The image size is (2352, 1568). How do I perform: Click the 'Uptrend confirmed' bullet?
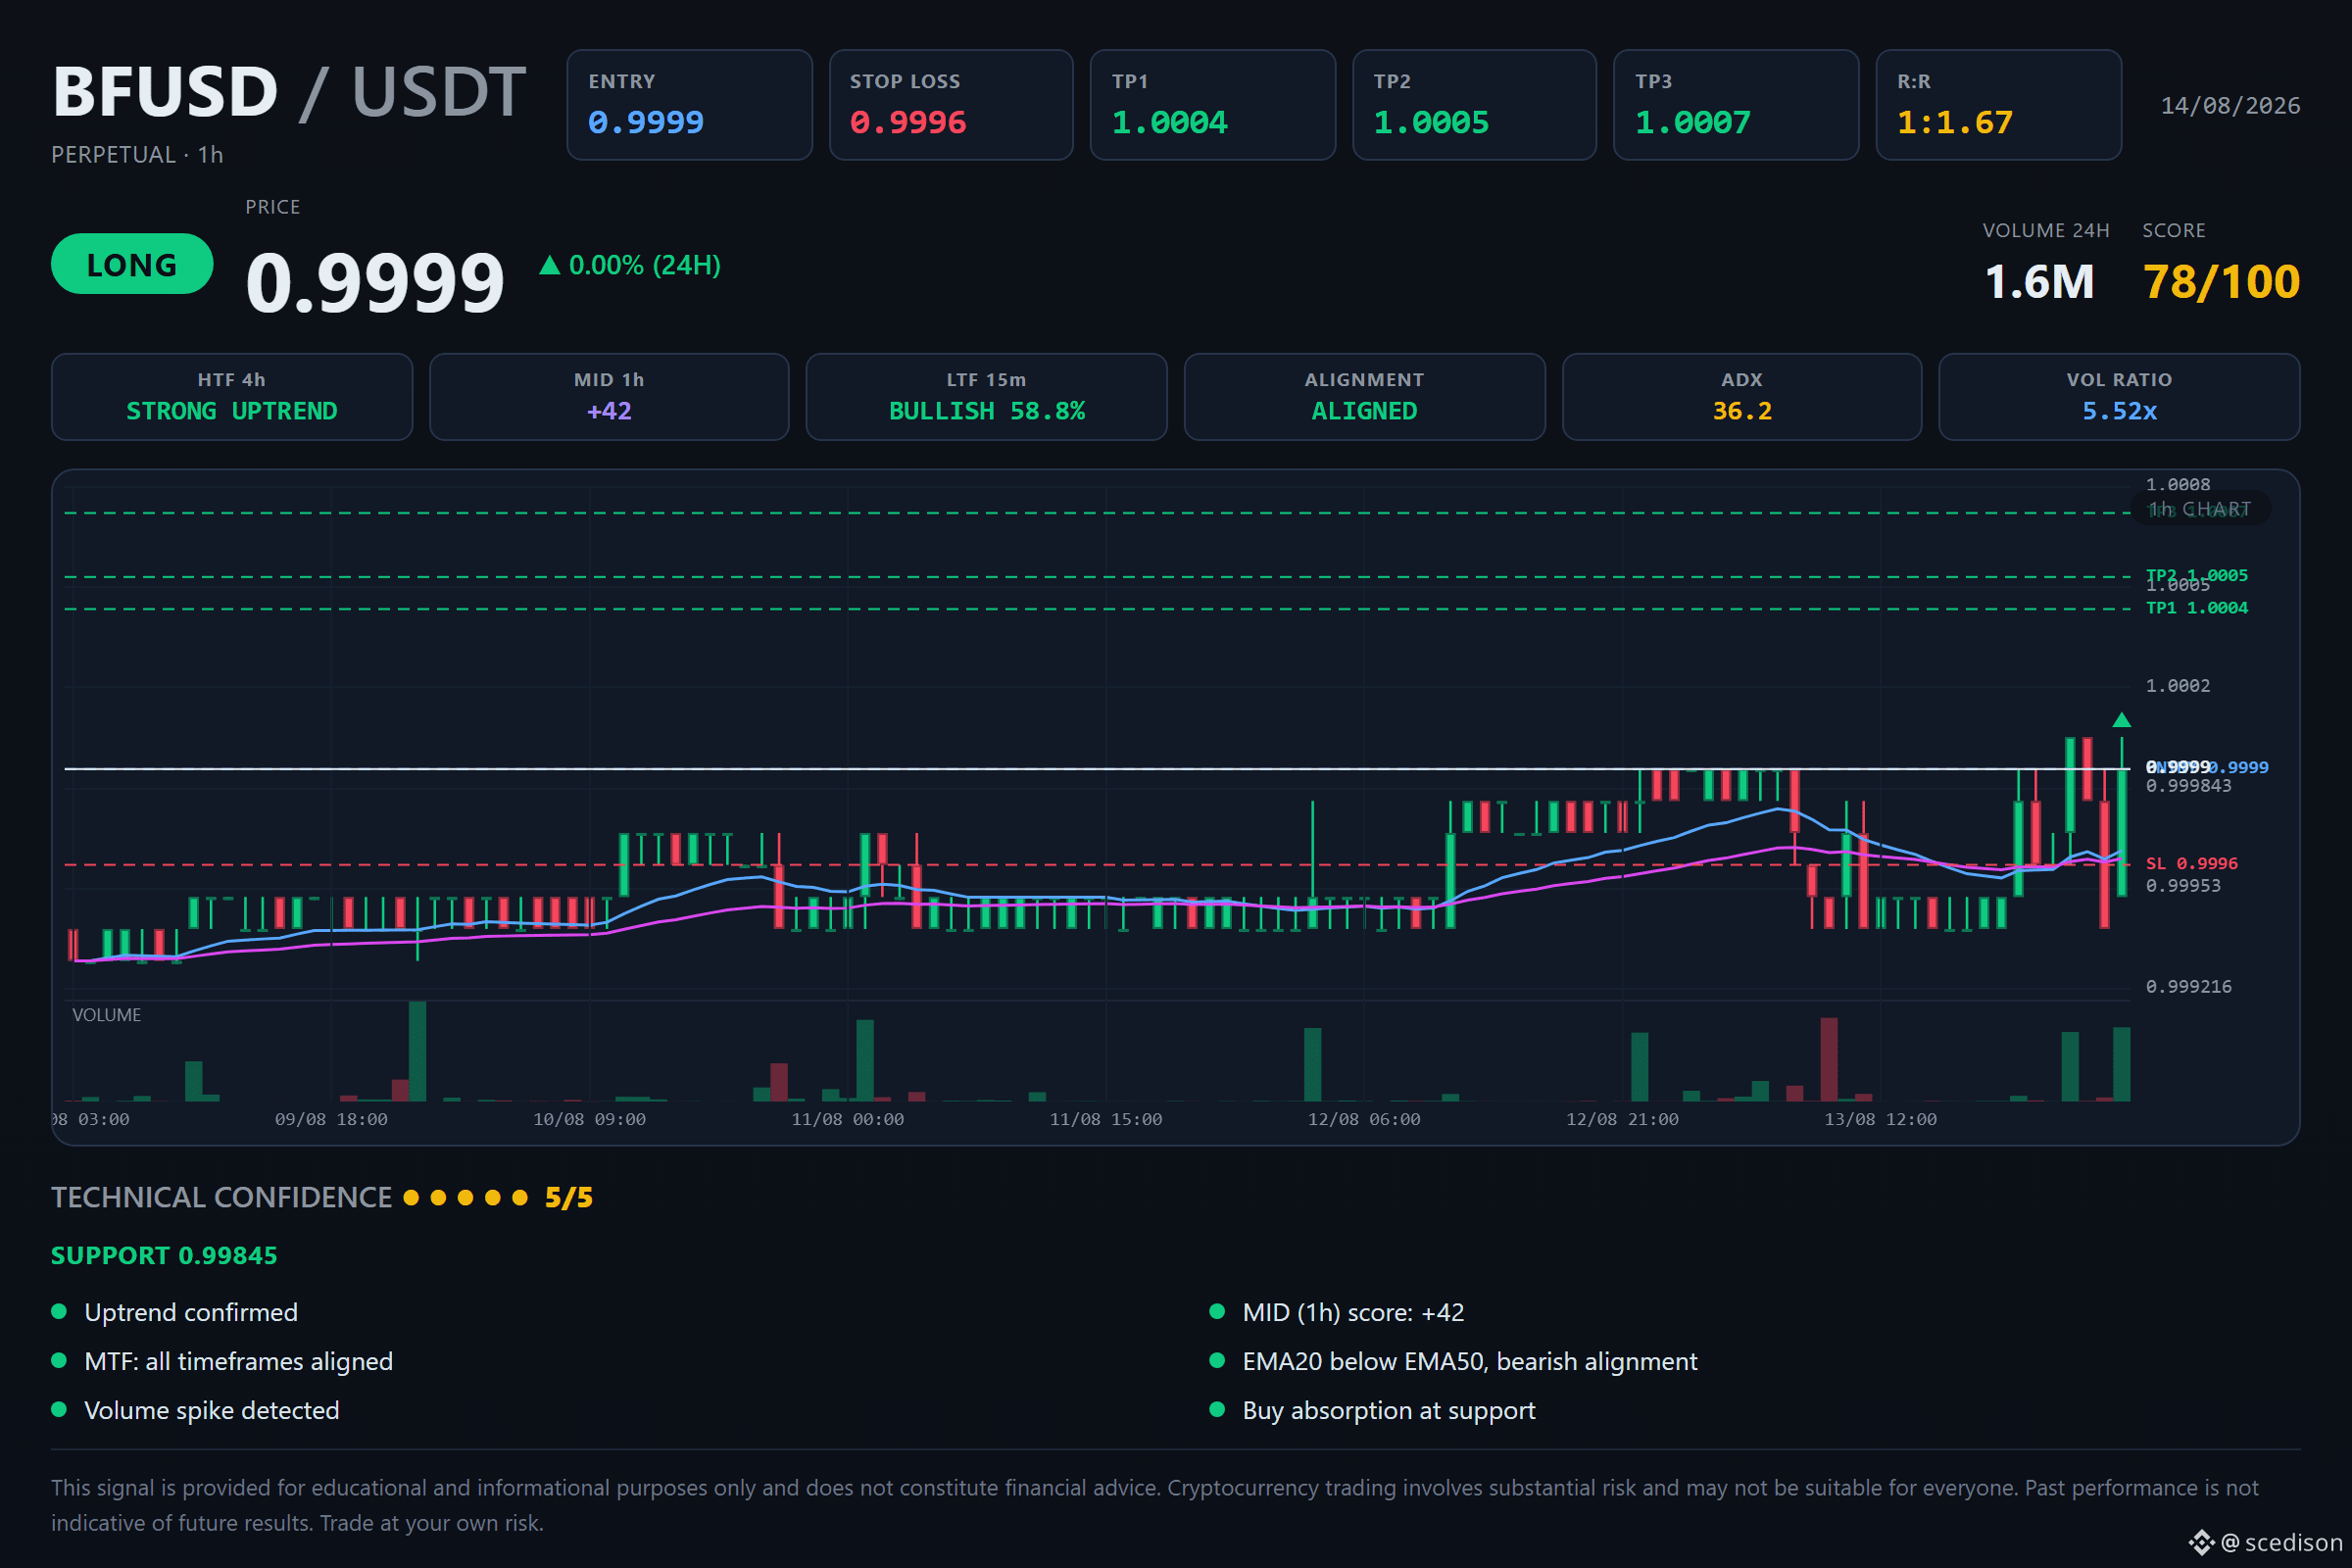191,1313
